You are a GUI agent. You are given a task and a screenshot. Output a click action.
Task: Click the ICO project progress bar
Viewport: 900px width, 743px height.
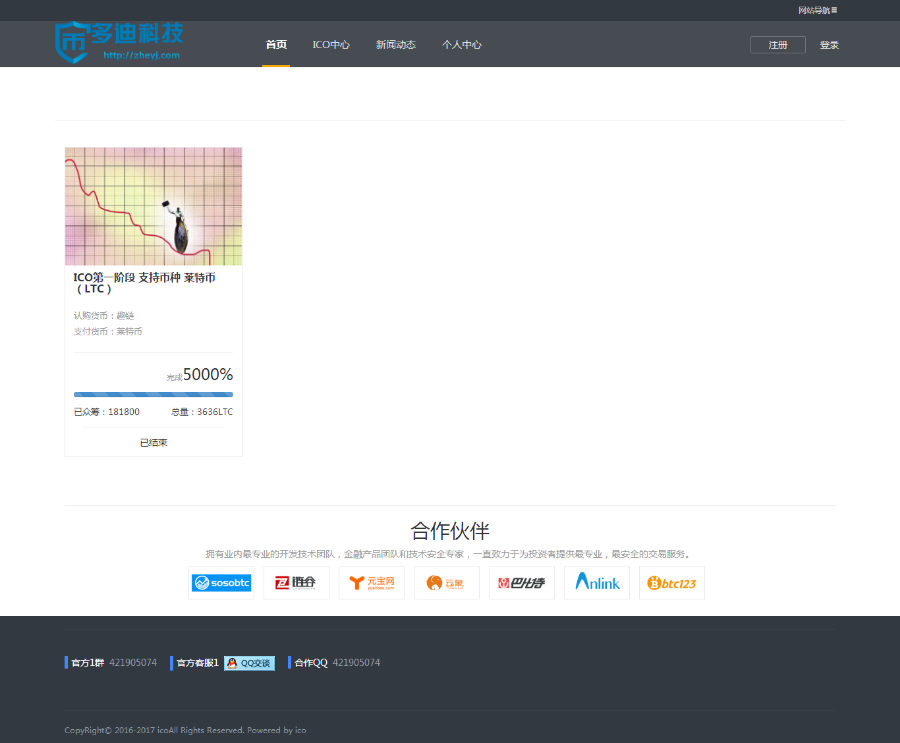(153, 394)
